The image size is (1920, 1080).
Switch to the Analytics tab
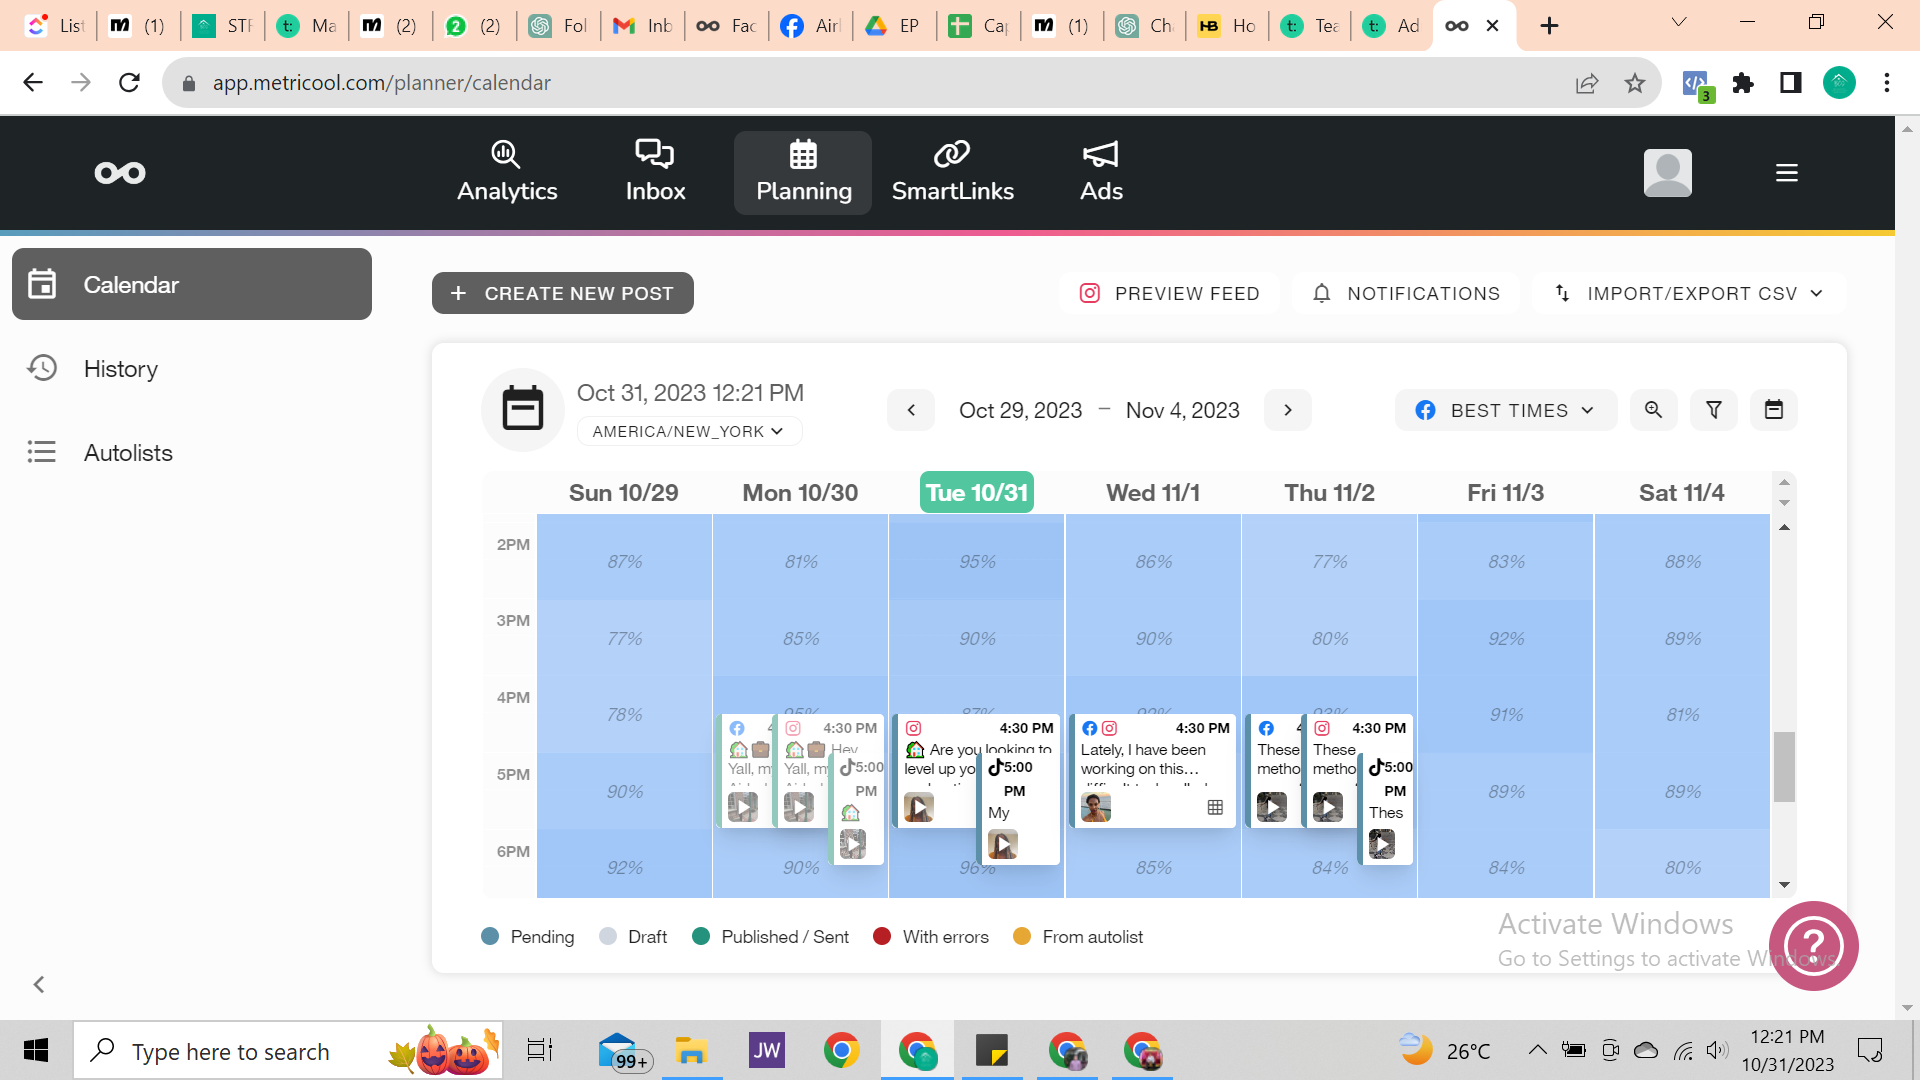[x=507, y=173]
